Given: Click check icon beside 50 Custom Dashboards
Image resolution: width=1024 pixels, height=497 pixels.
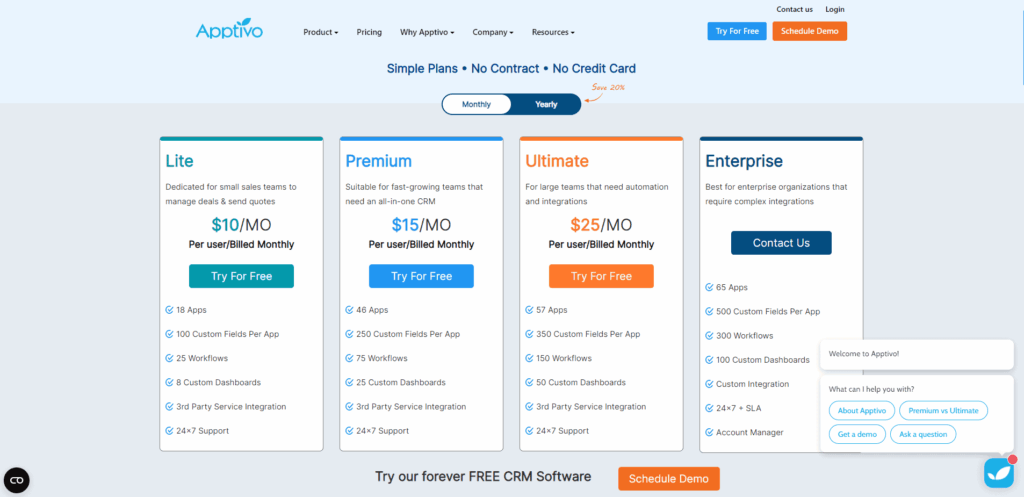Looking at the screenshot, I should (530, 382).
